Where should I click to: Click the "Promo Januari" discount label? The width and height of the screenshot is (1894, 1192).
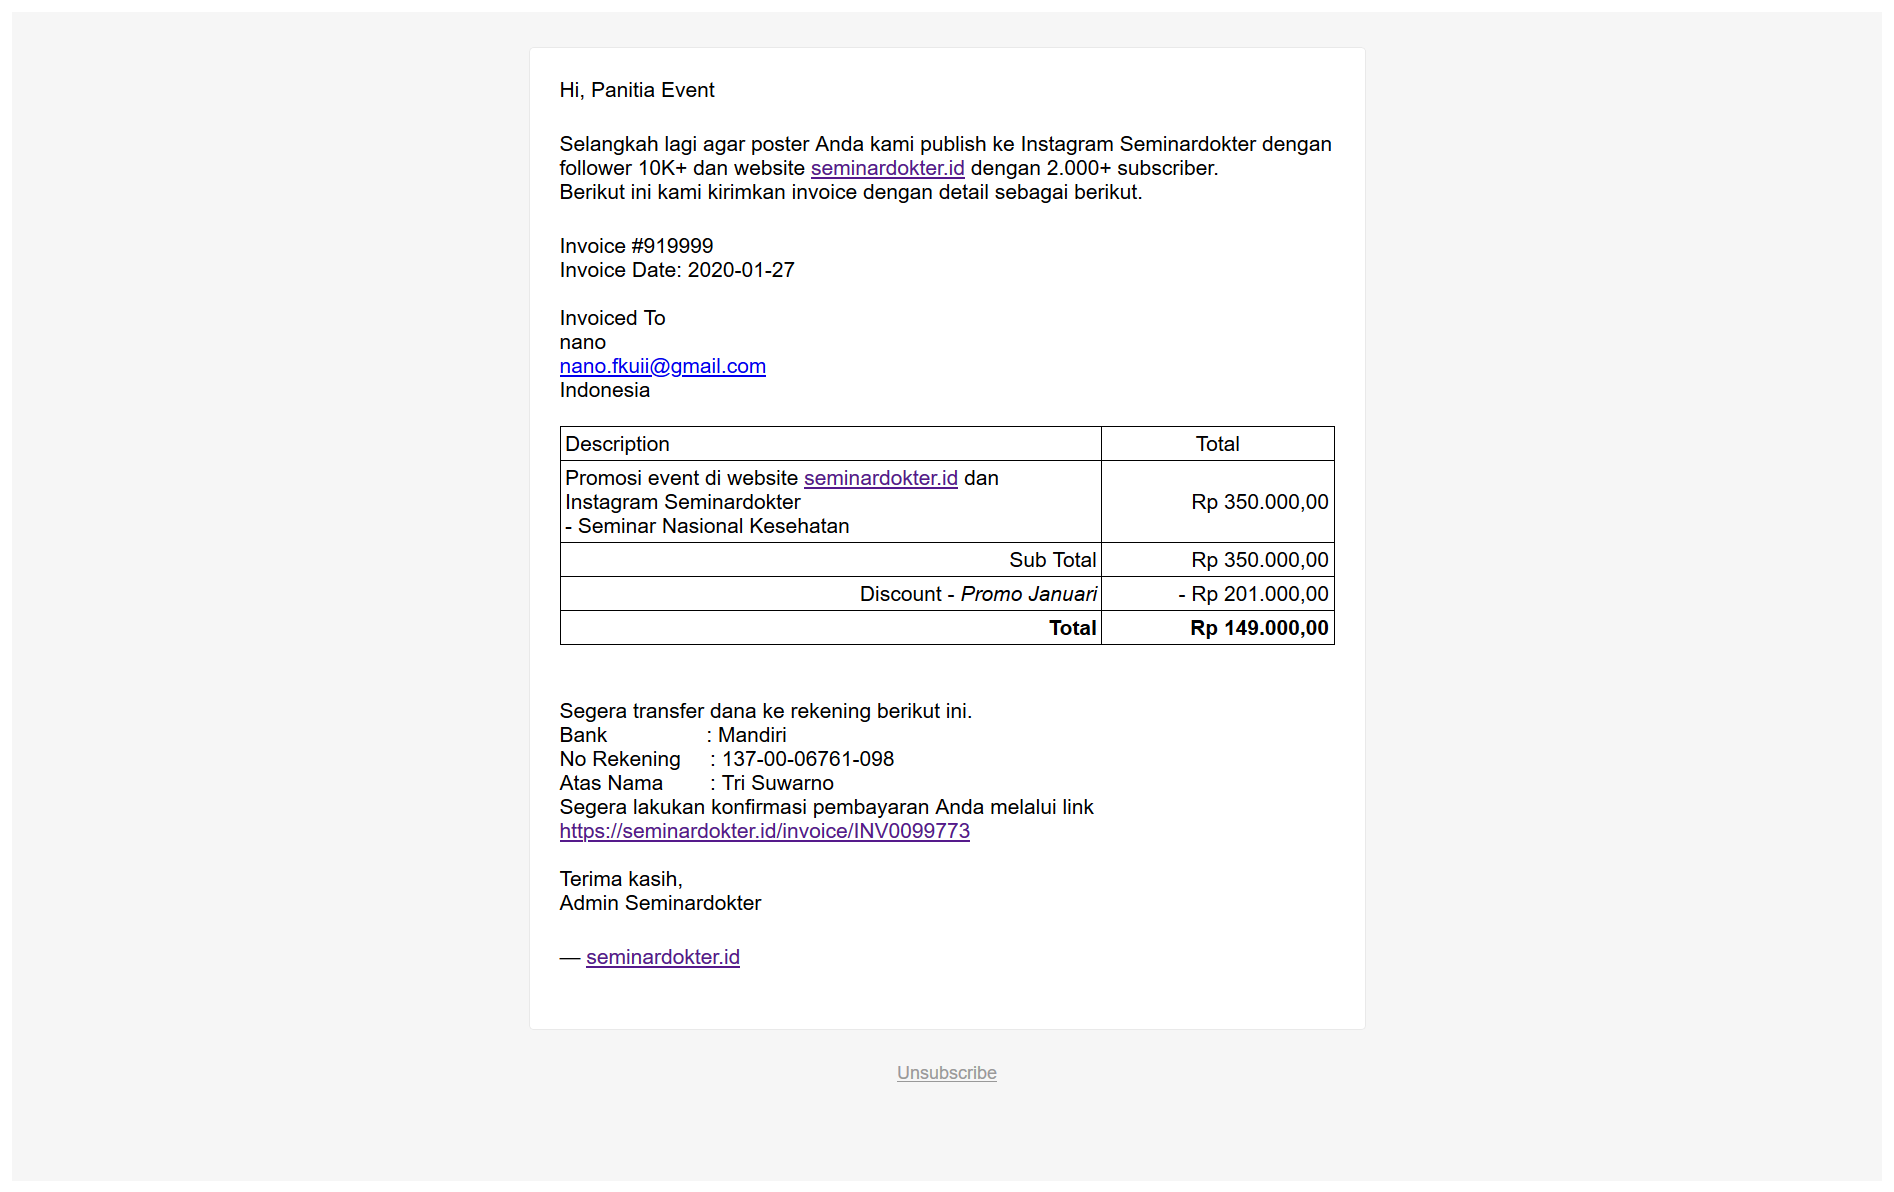tap(1028, 594)
